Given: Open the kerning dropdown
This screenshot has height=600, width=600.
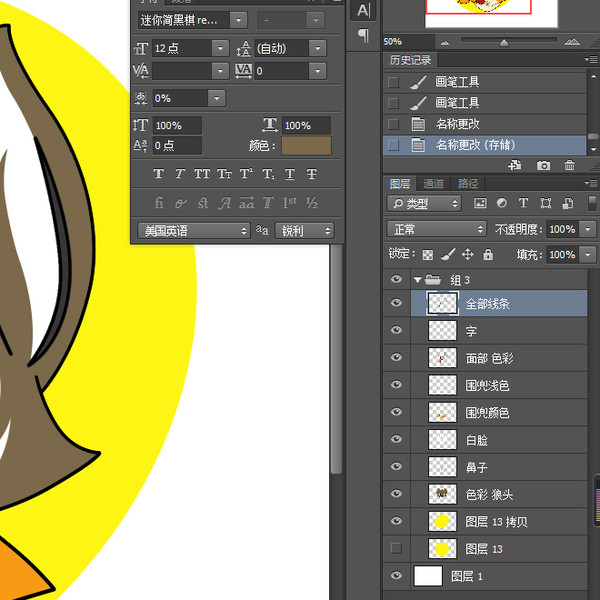Looking at the screenshot, I should click(220, 71).
